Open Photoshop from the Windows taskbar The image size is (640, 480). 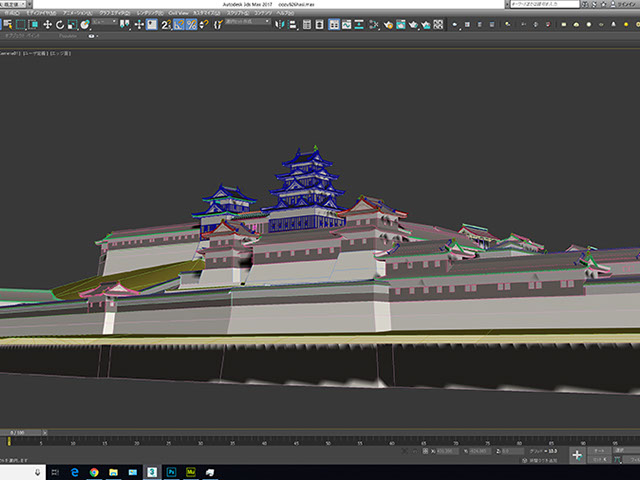(172, 471)
